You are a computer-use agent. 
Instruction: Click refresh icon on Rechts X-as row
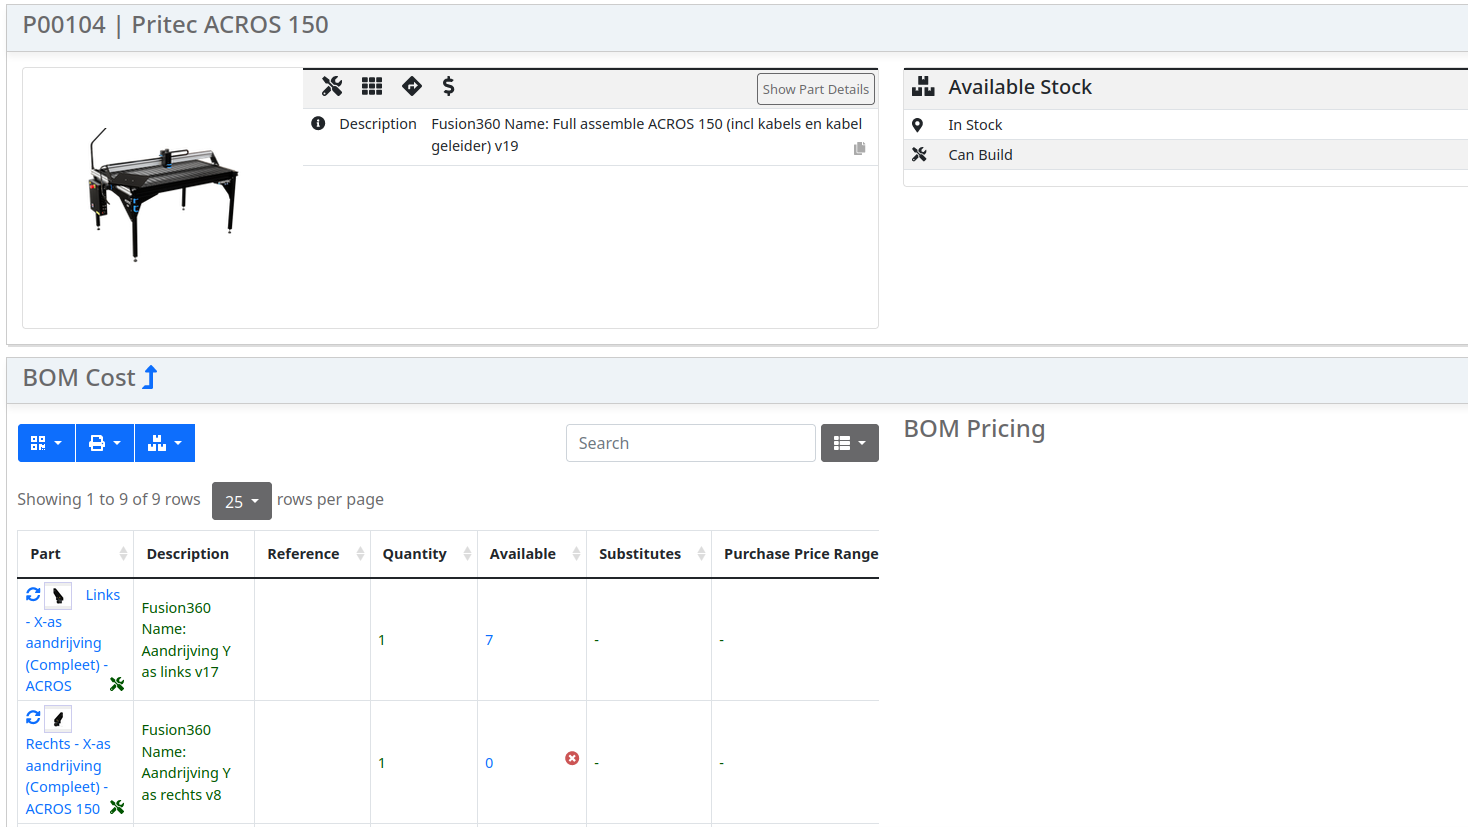pos(33,717)
